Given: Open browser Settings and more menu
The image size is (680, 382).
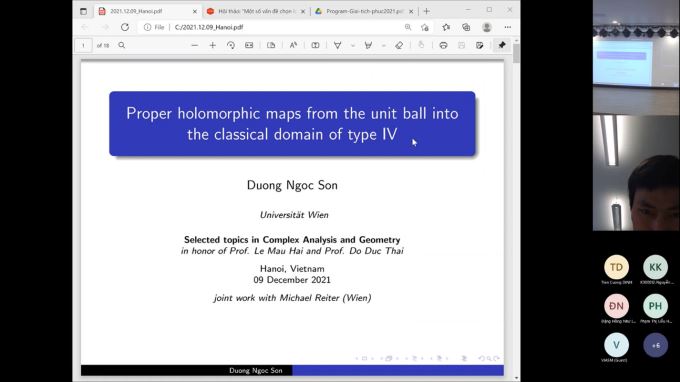Looking at the screenshot, I should pos(507,27).
